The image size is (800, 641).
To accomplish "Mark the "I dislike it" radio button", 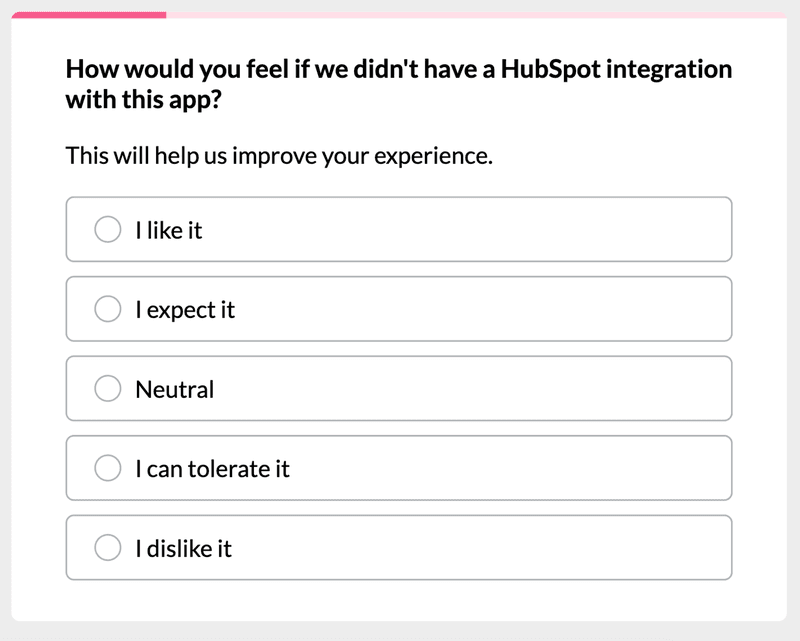I will pos(107,548).
